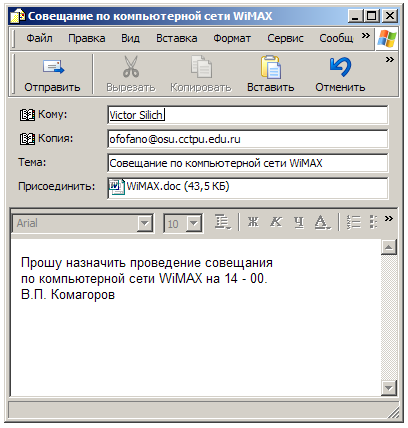
Task: Open font color A button
Action: (323, 222)
